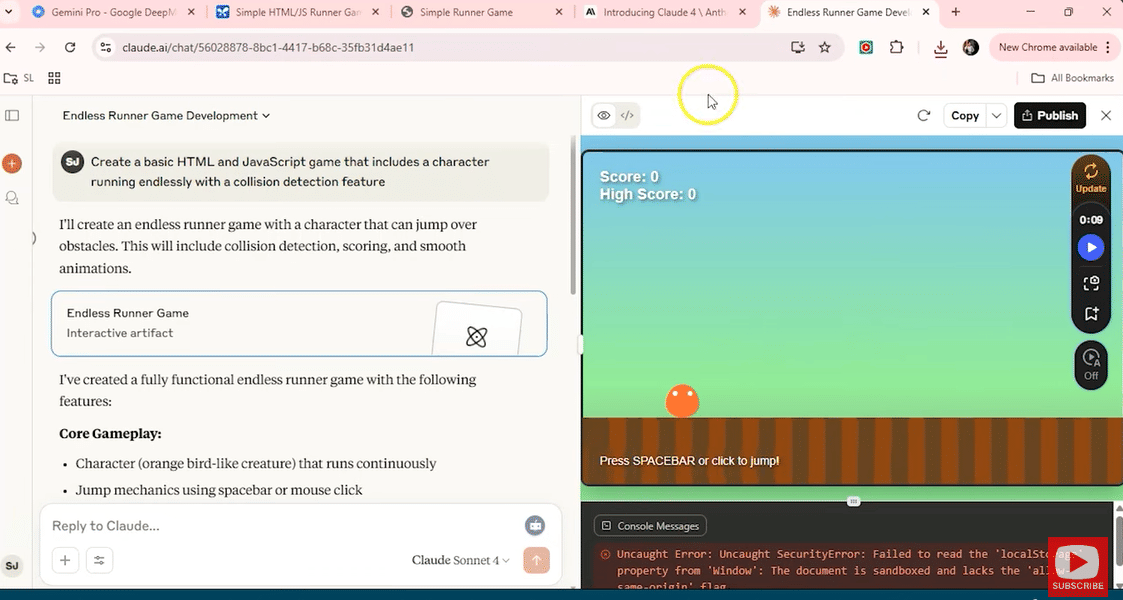Expand the Endless Runner Game Development title dropdown
This screenshot has height=600, width=1123.
[x=166, y=116]
